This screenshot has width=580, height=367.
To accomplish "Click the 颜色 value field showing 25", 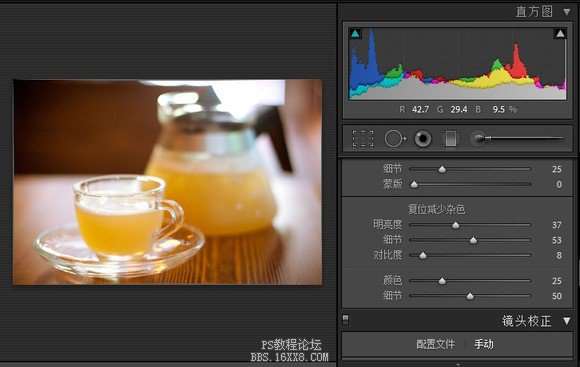I will 557,281.
